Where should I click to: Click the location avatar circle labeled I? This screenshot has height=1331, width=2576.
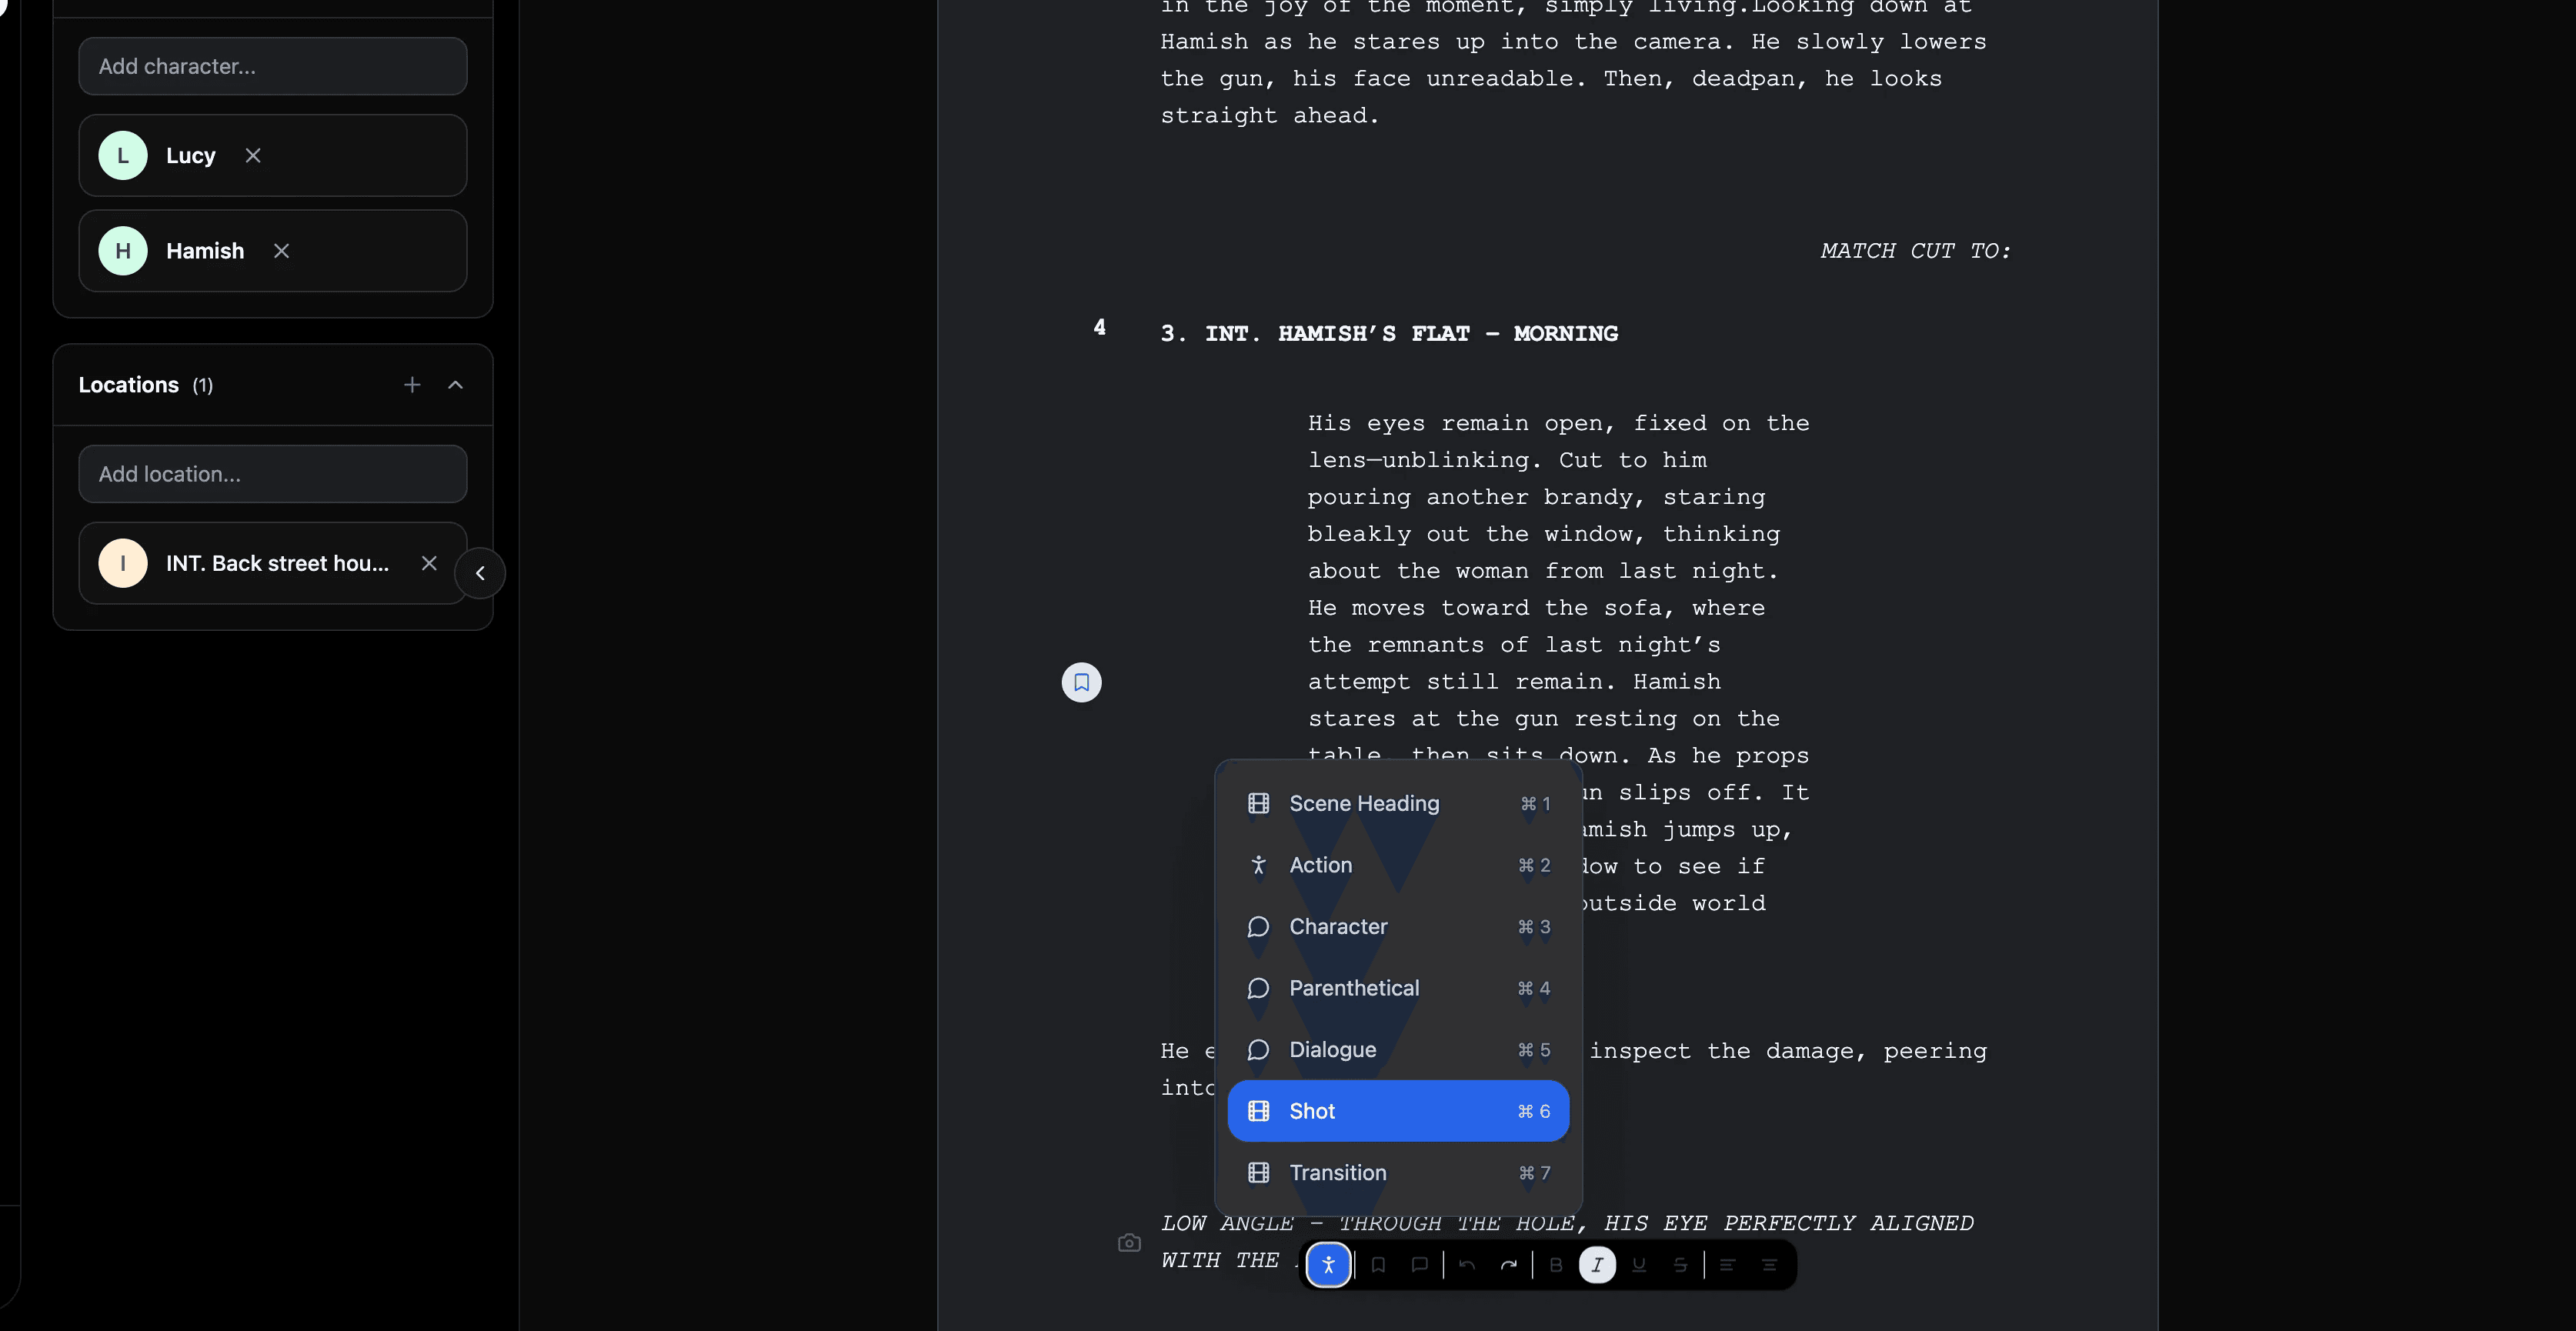point(123,564)
